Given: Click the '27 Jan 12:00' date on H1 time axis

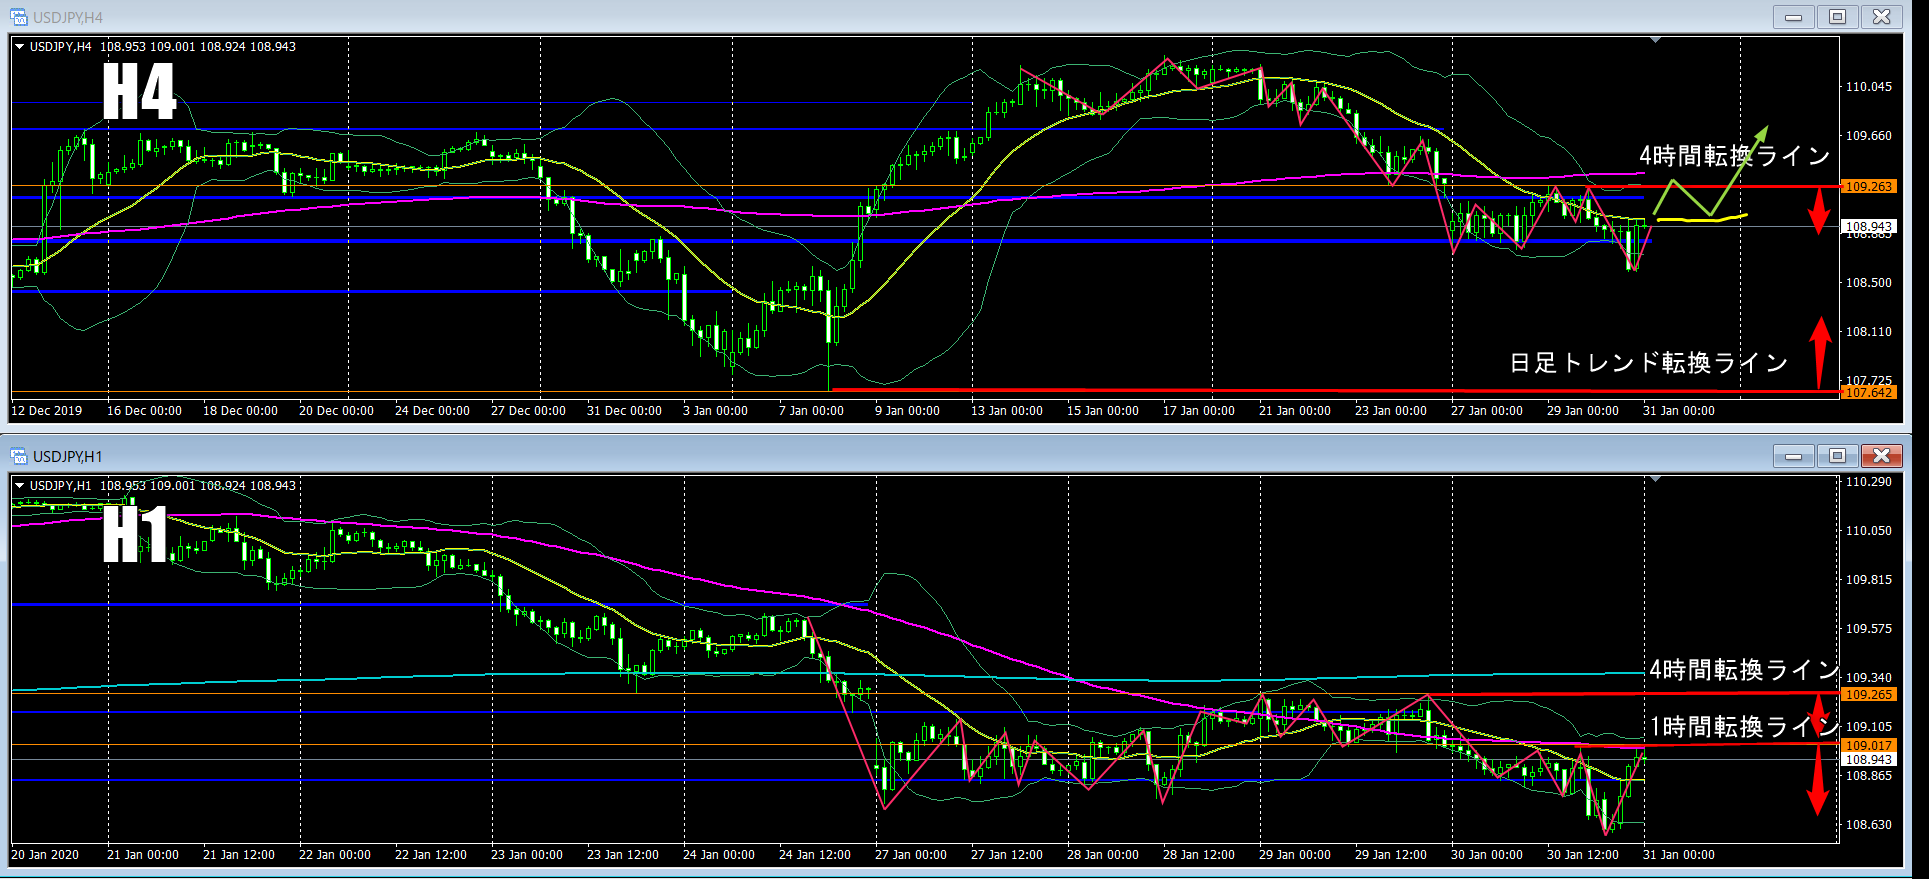Looking at the screenshot, I should point(1007,855).
